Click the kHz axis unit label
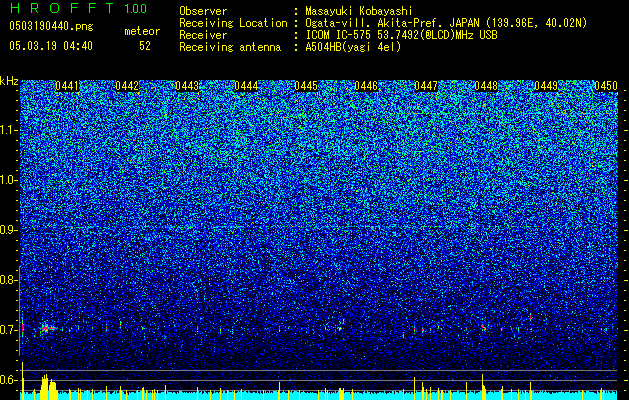 pyautogui.click(x=9, y=81)
